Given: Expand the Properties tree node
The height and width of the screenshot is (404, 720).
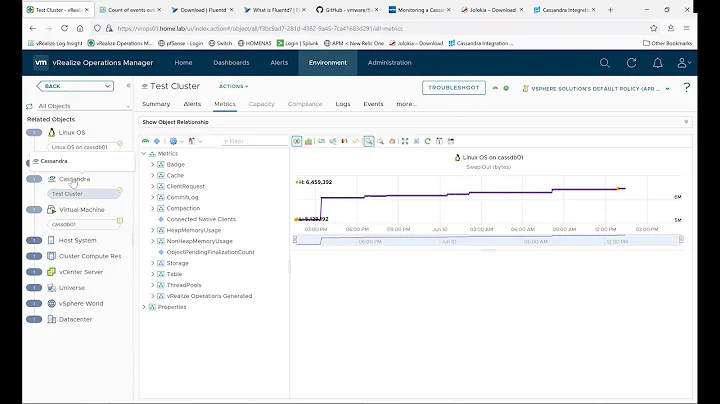Looking at the screenshot, I should [144, 307].
